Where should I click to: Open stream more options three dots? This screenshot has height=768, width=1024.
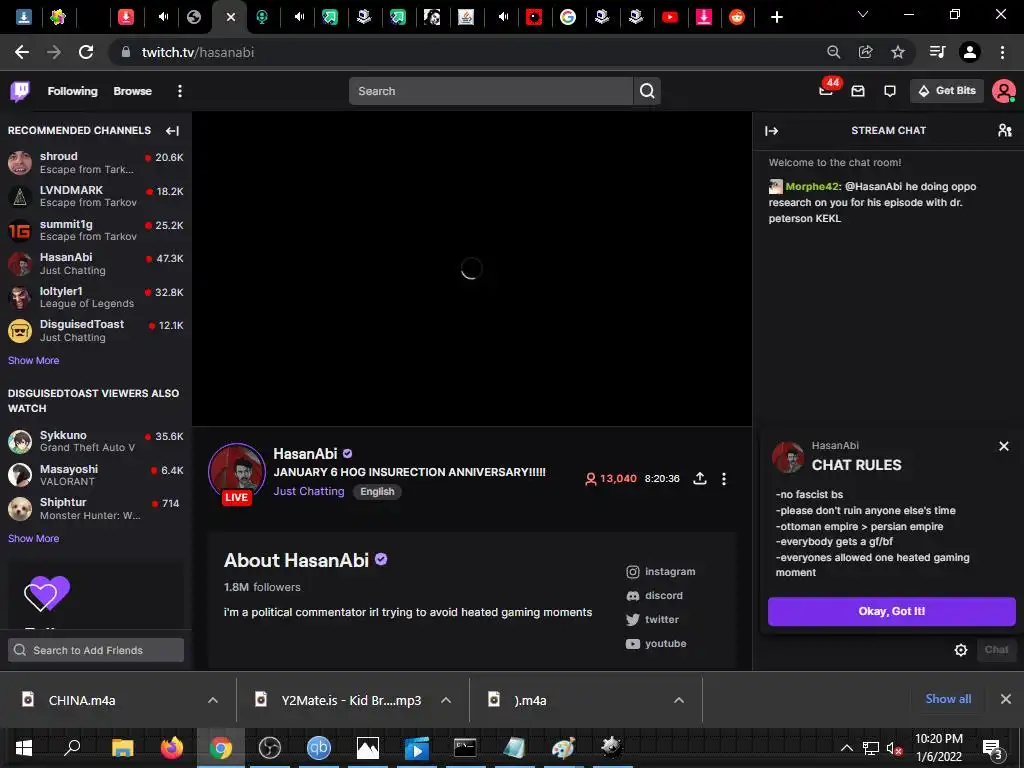(x=724, y=479)
